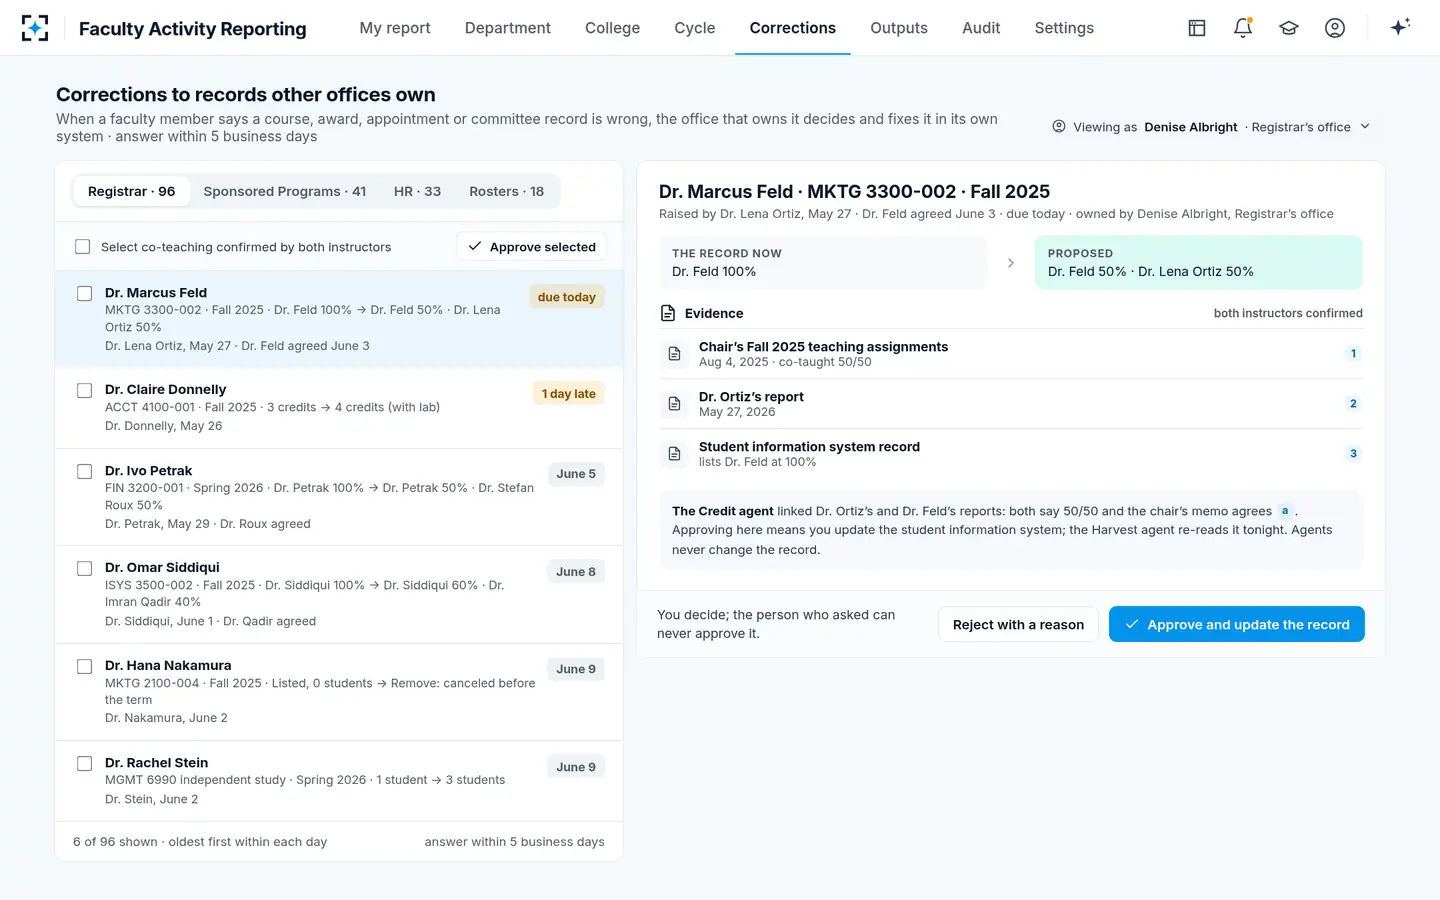Viewport: 1440px width, 900px height.
Task: Open the Settings menu item
Action: 1064,28
